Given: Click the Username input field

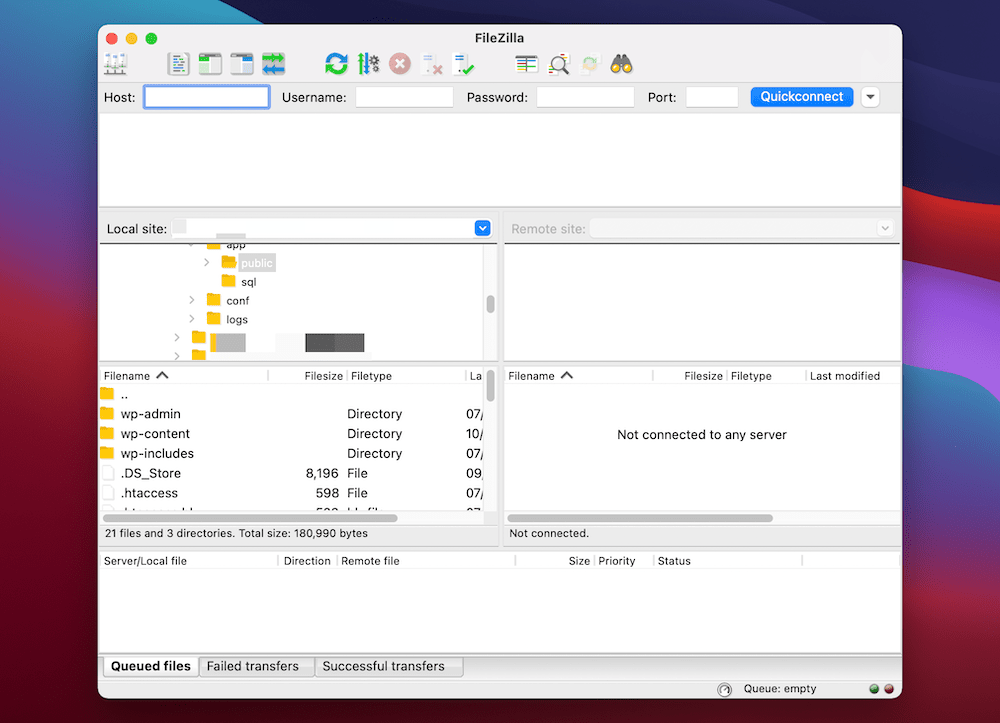Looking at the screenshot, I should (x=404, y=97).
